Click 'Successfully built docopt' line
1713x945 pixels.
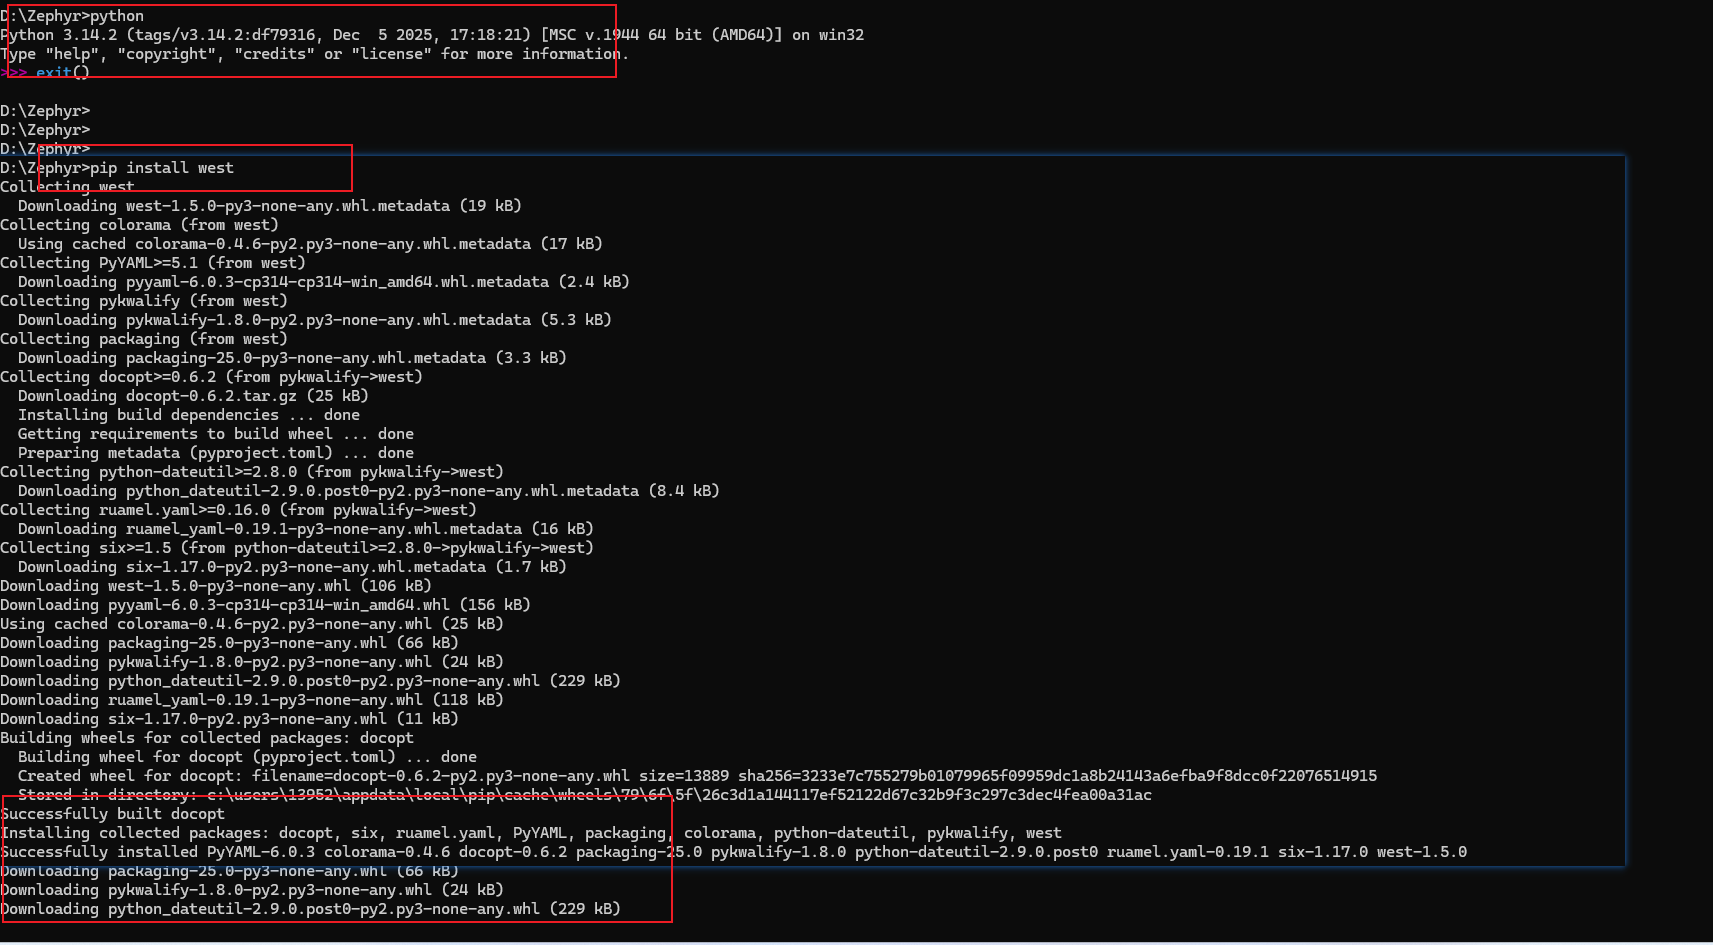pyautogui.click(x=113, y=814)
